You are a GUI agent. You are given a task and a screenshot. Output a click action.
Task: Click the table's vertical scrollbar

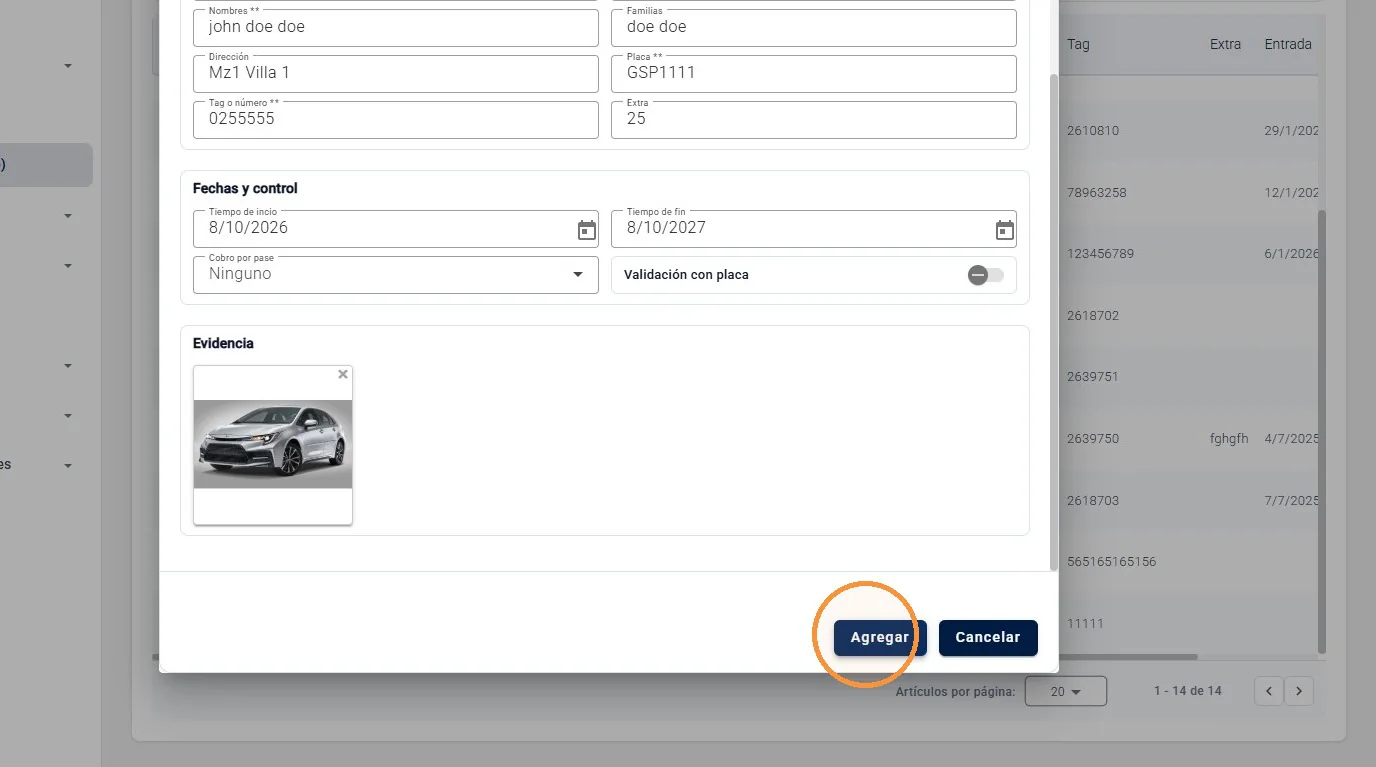pyautogui.click(x=1322, y=432)
